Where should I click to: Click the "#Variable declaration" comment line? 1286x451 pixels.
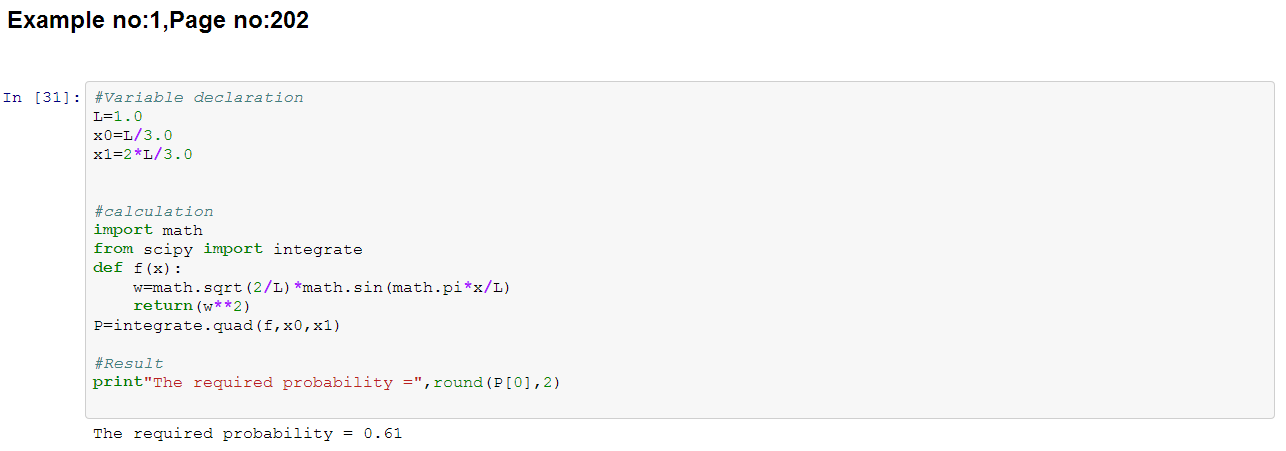(198, 98)
